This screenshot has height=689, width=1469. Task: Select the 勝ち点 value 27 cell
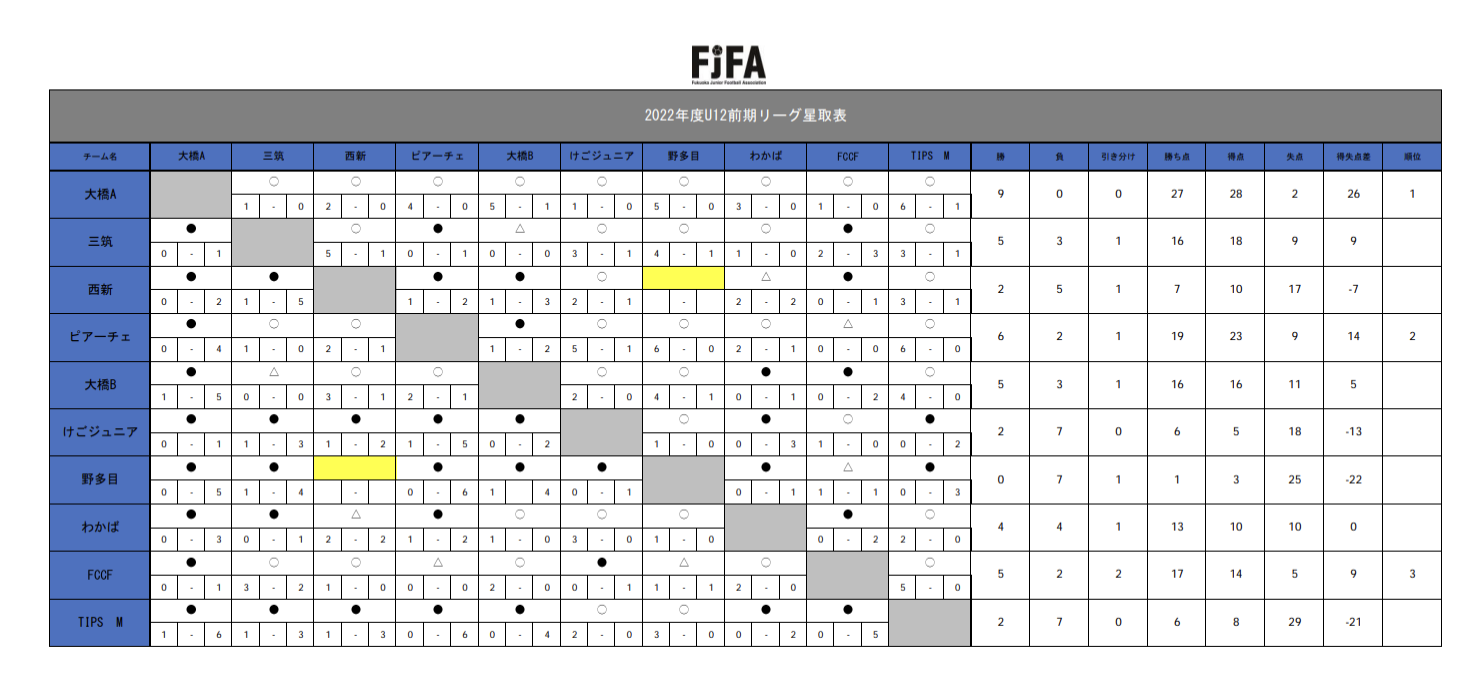[x=1177, y=194]
